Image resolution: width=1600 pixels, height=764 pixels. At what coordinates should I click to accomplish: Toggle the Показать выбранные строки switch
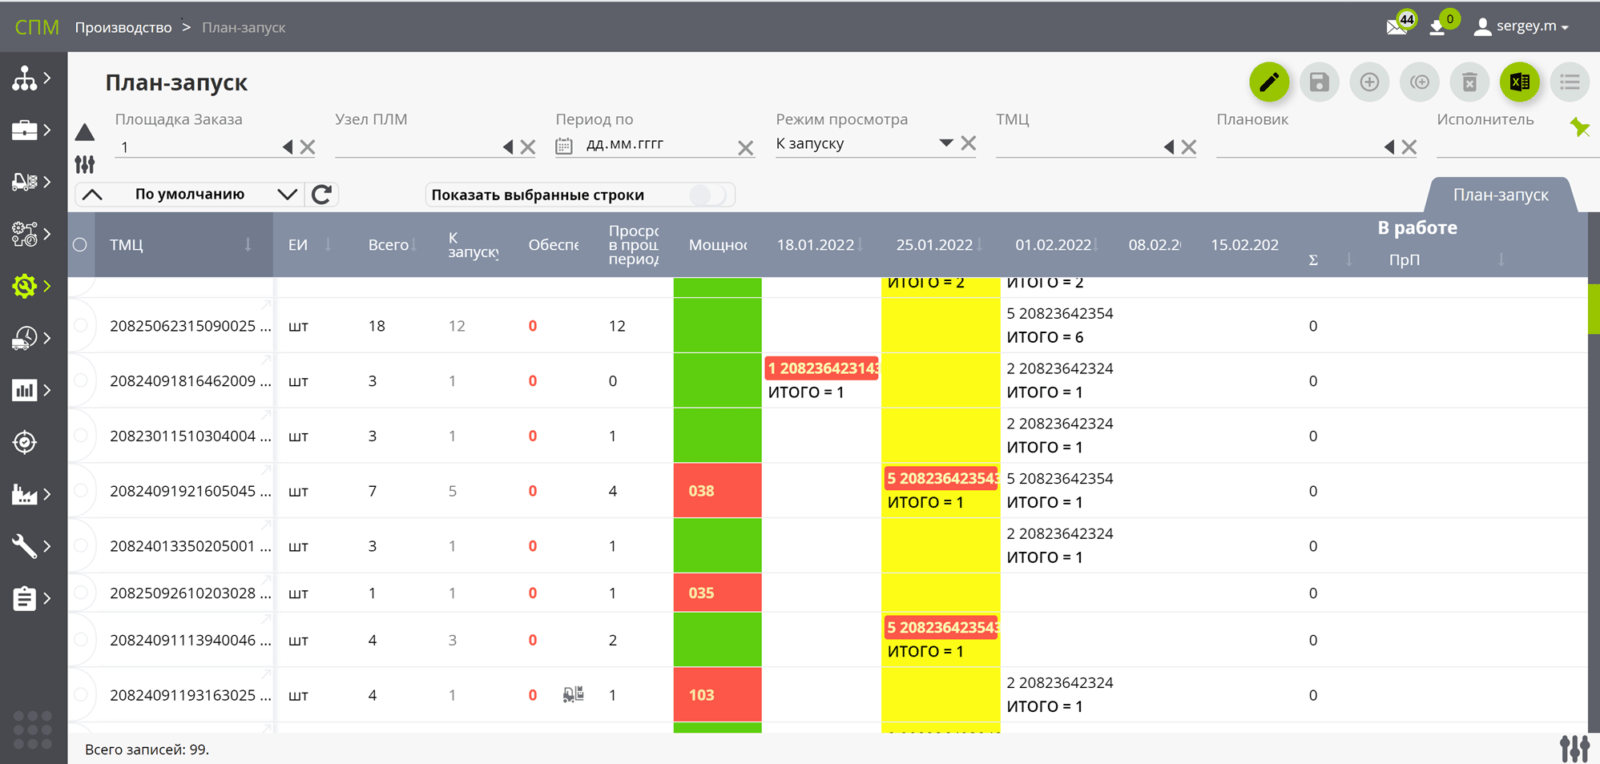[x=708, y=195]
